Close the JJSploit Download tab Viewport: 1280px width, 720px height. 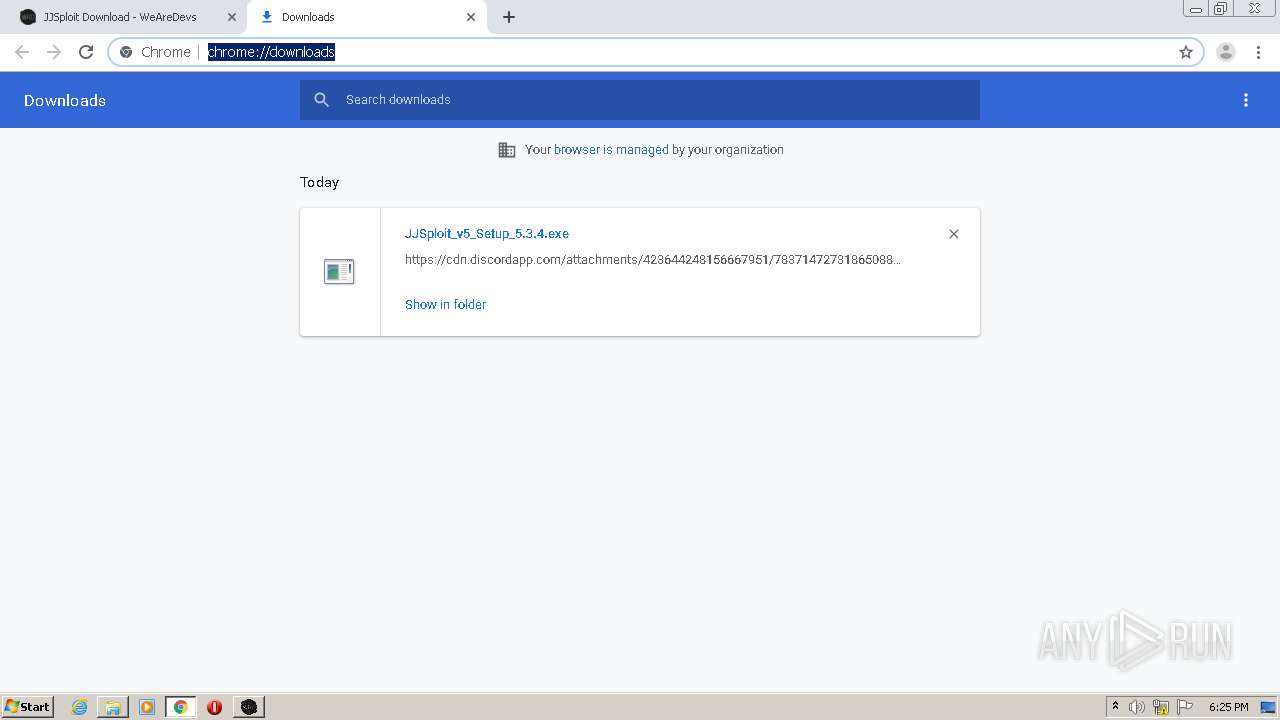(232, 17)
